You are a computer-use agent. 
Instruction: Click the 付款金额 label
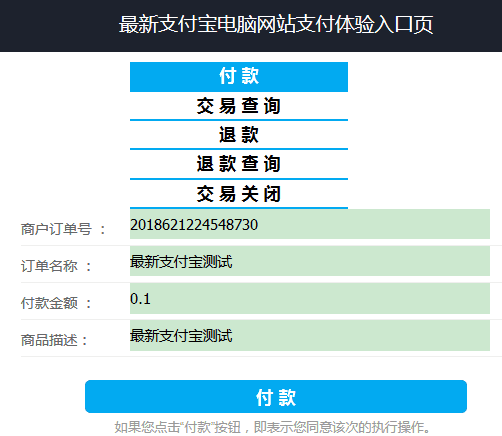(x=56, y=303)
